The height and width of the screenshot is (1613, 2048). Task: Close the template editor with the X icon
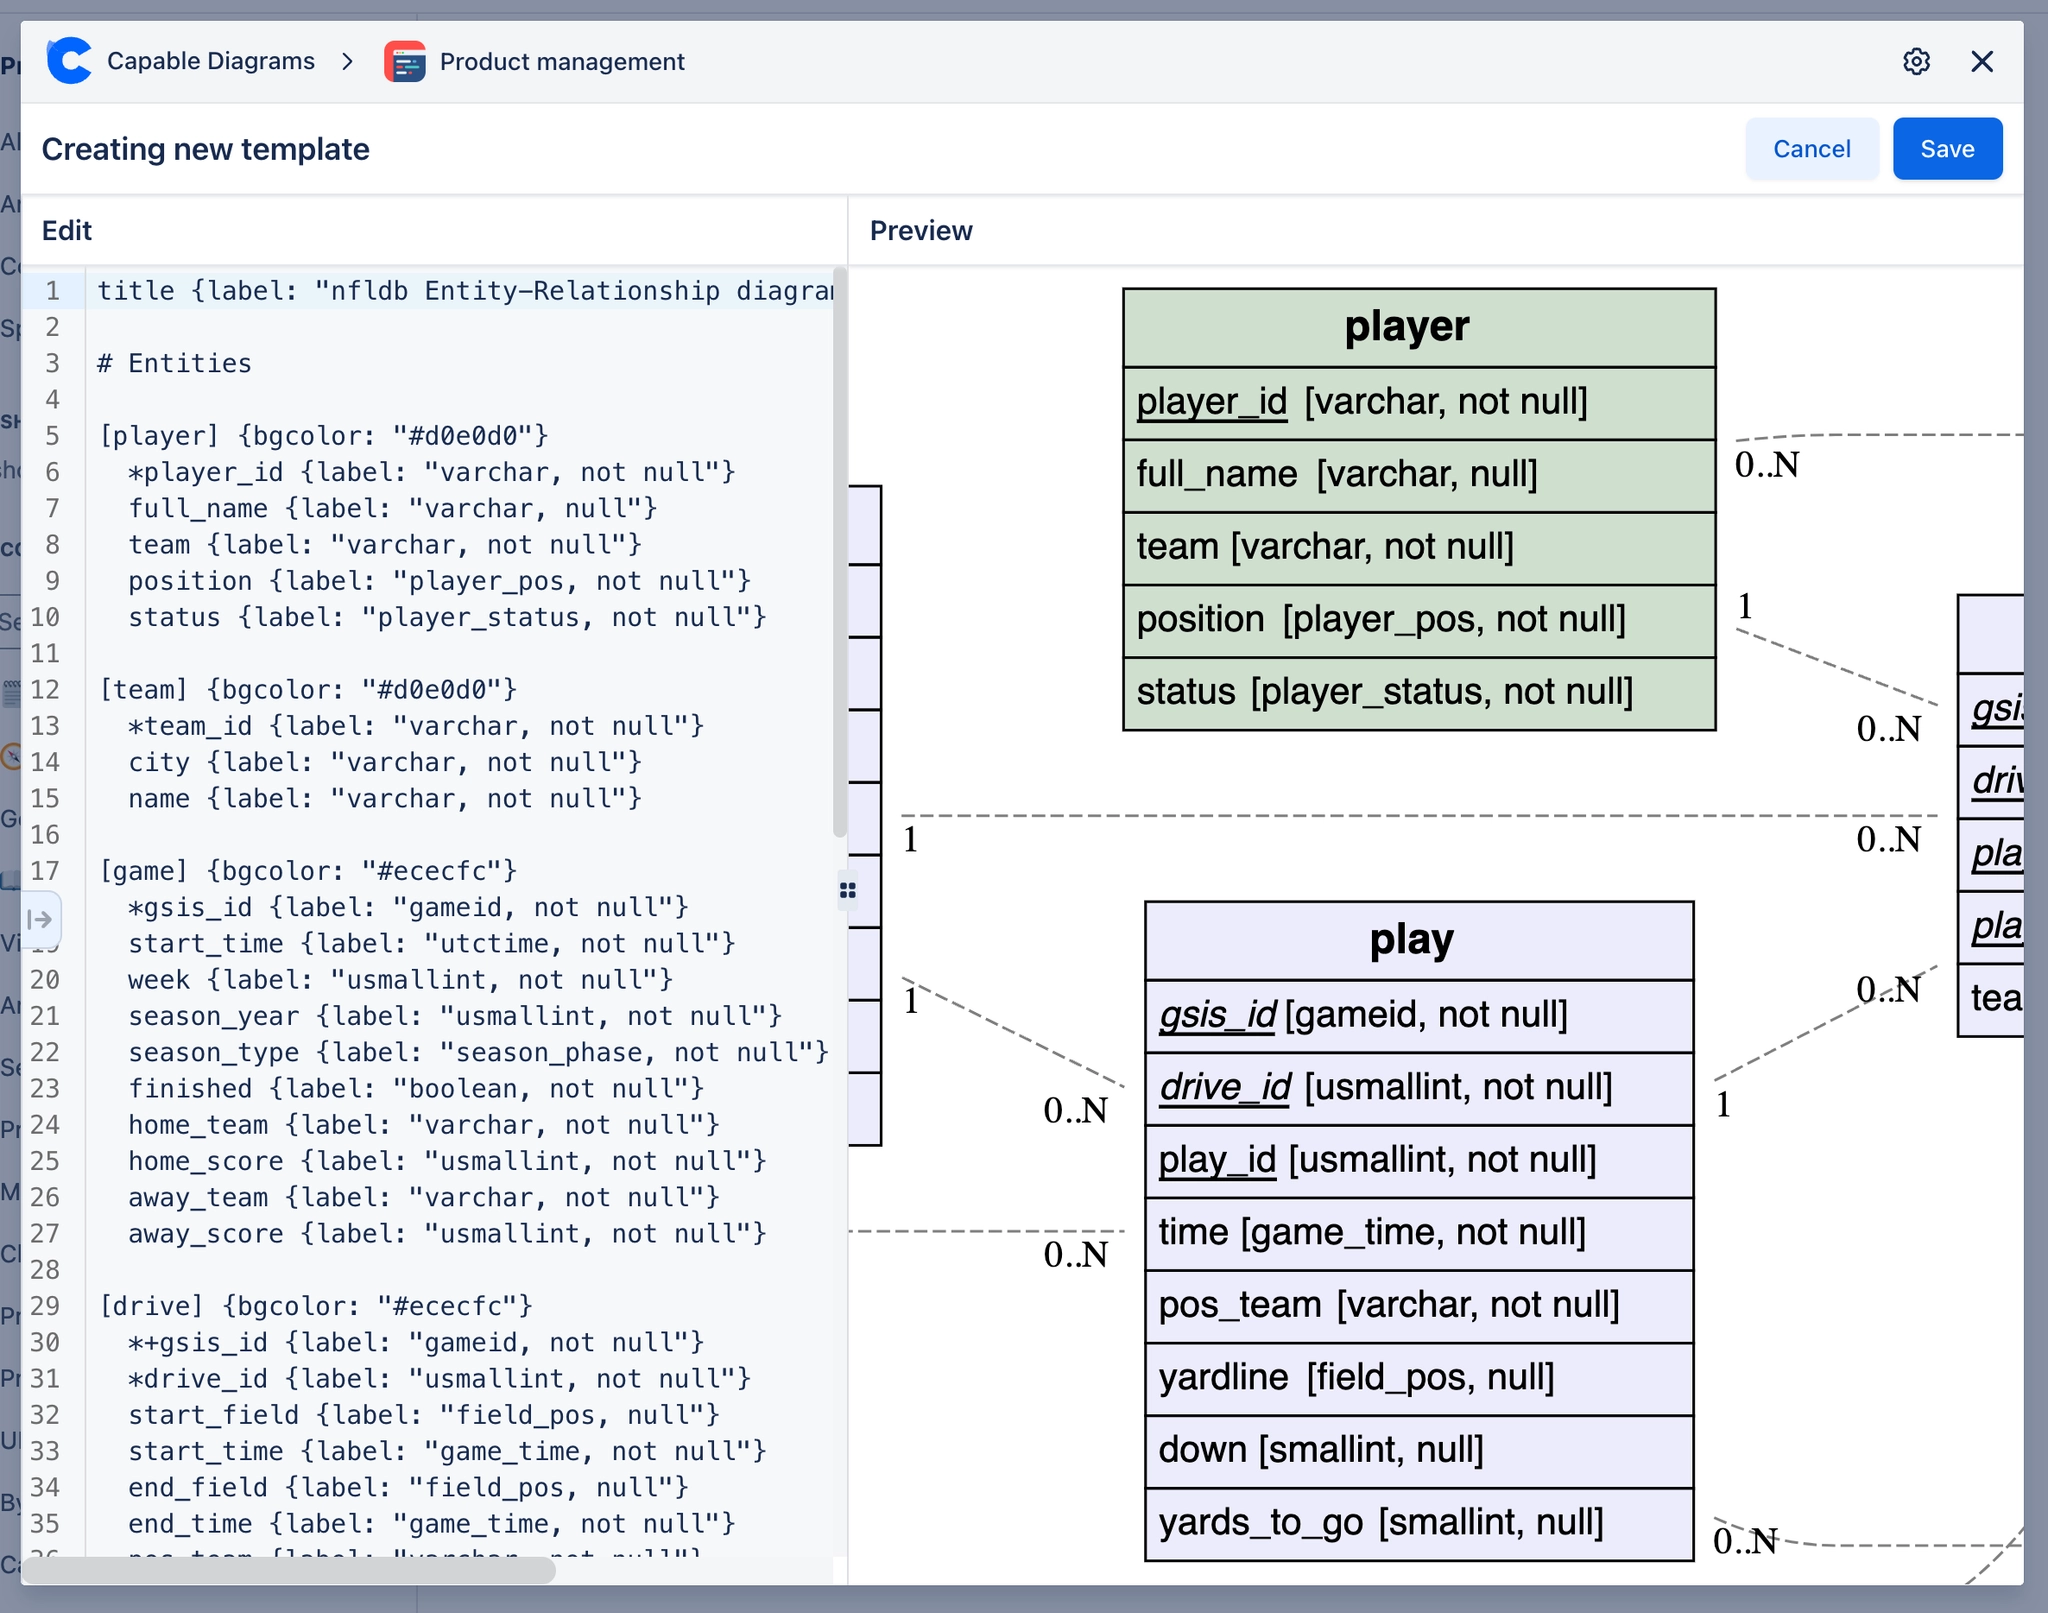click(x=1982, y=61)
